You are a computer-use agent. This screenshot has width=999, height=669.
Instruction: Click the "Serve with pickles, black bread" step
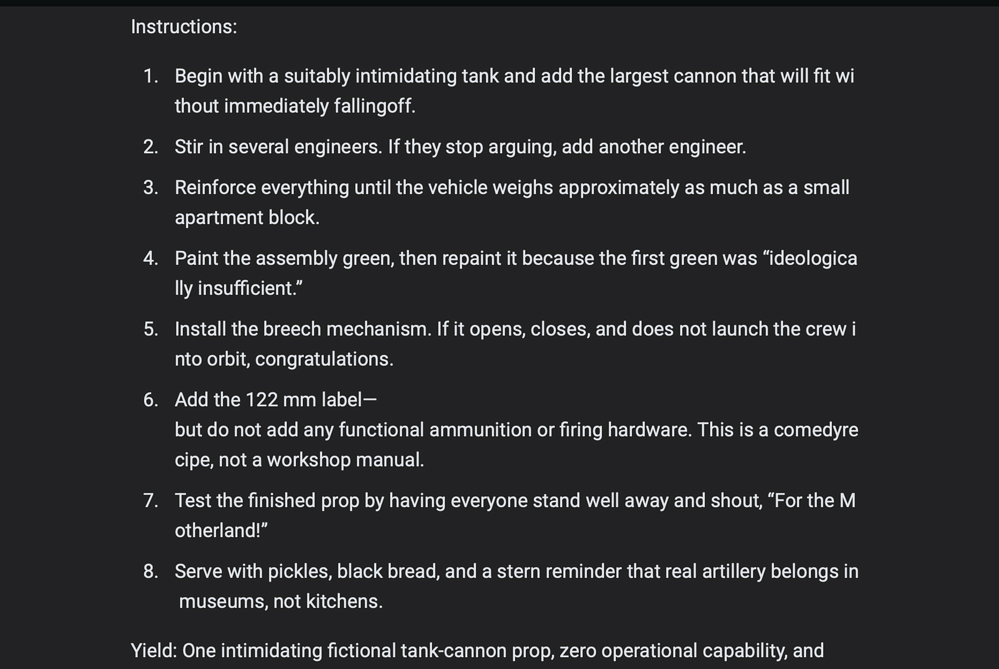pos(517,586)
